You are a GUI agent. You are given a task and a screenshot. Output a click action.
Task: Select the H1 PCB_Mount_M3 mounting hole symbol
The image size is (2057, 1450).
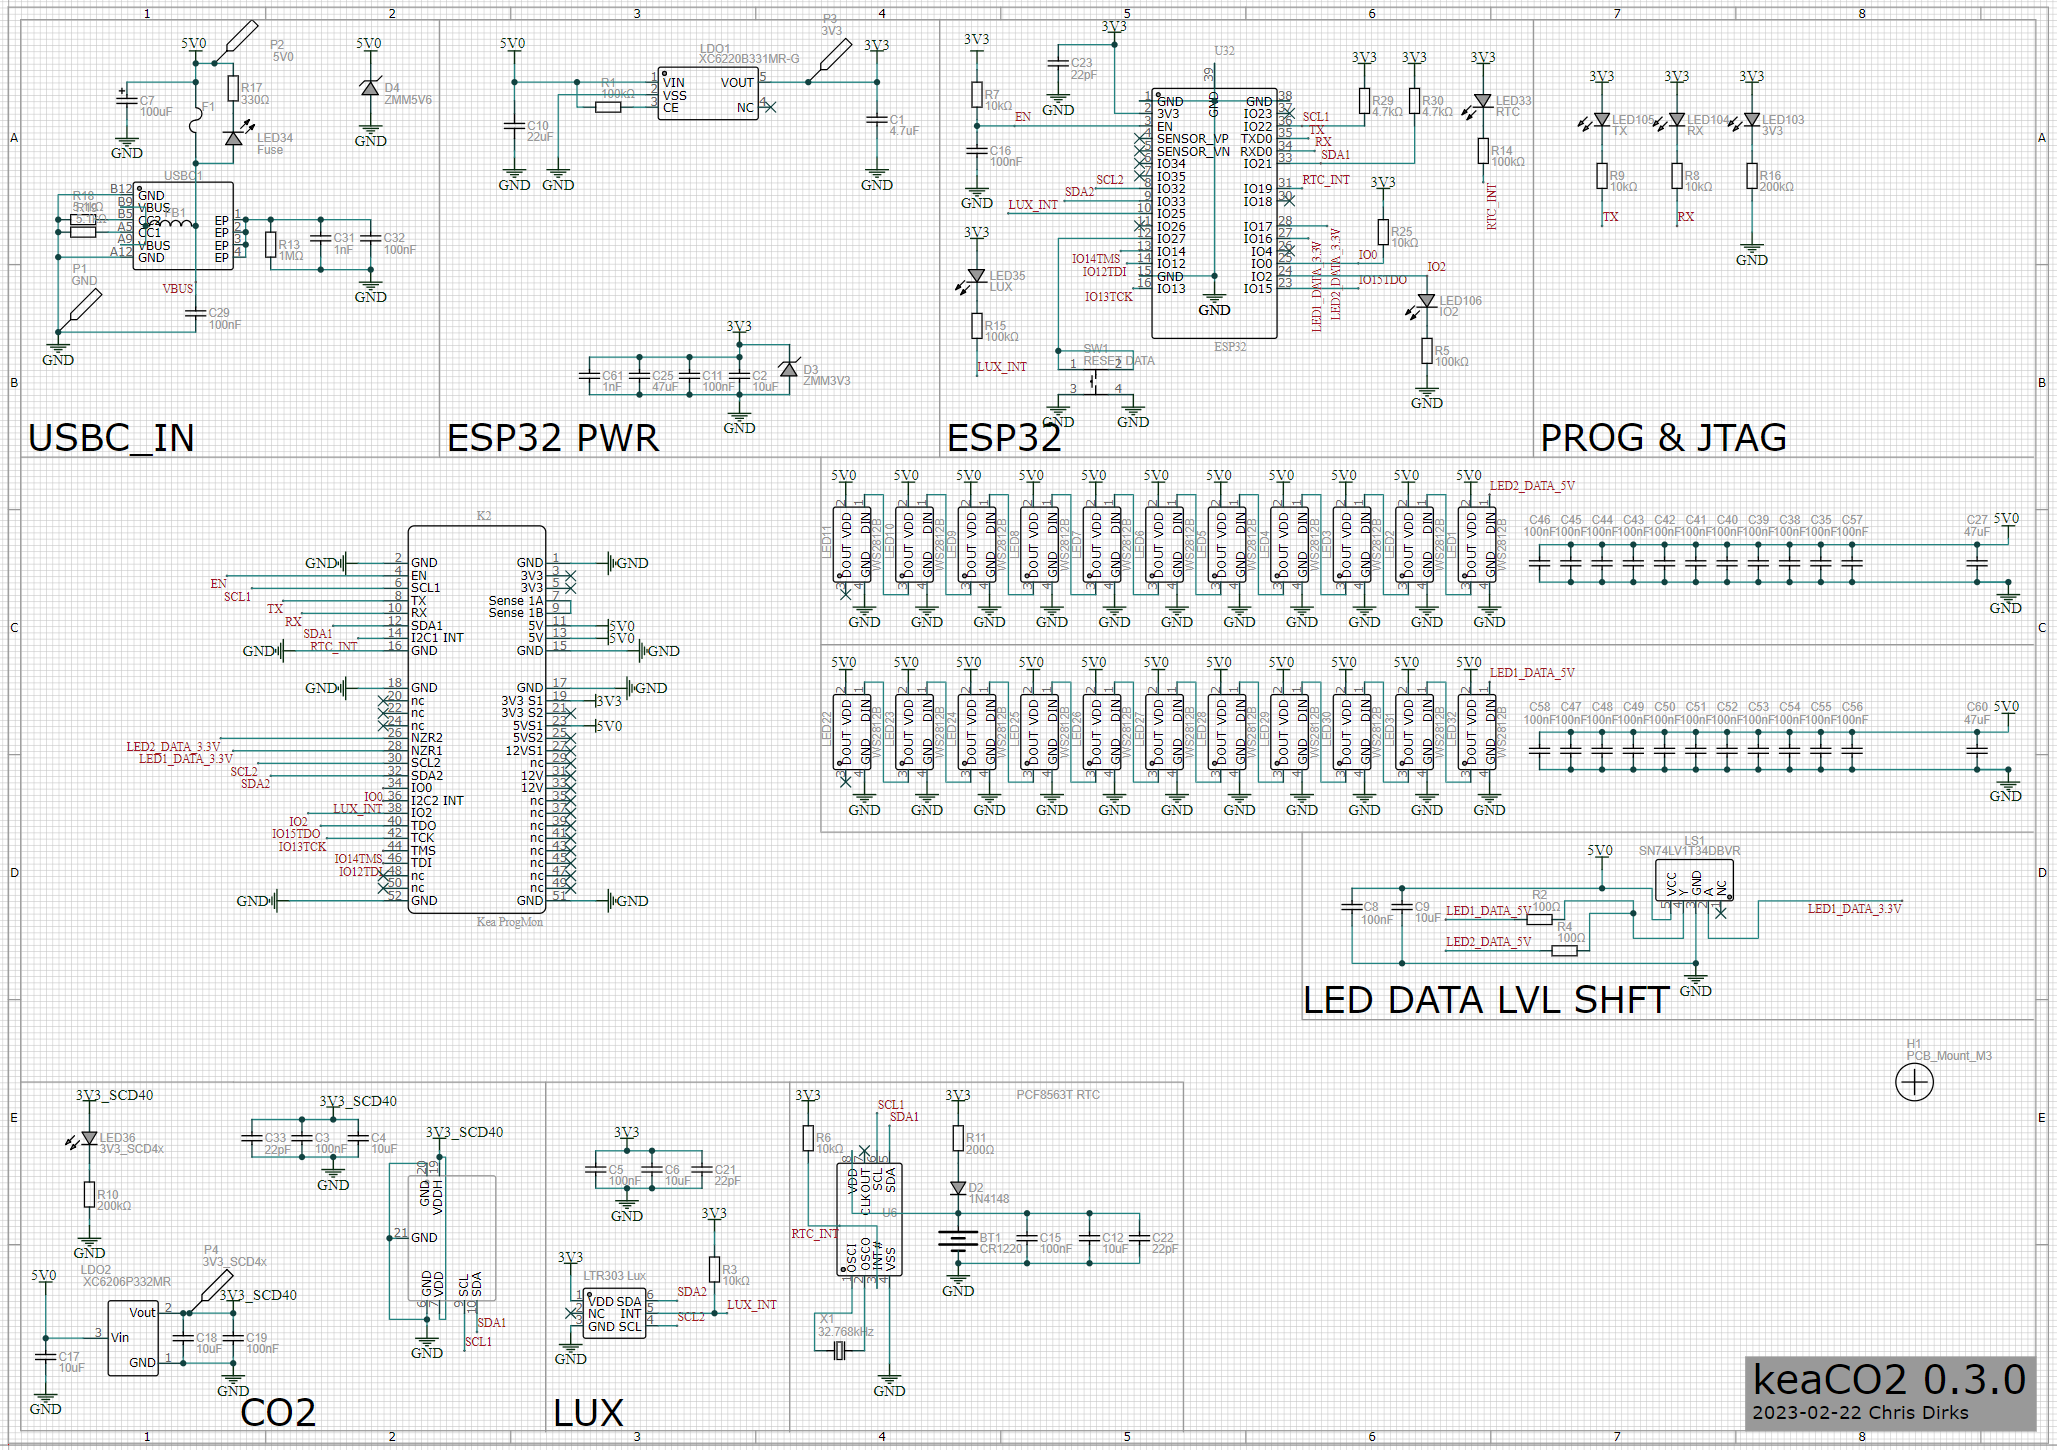pyautogui.click(x=1914, y=1082)
